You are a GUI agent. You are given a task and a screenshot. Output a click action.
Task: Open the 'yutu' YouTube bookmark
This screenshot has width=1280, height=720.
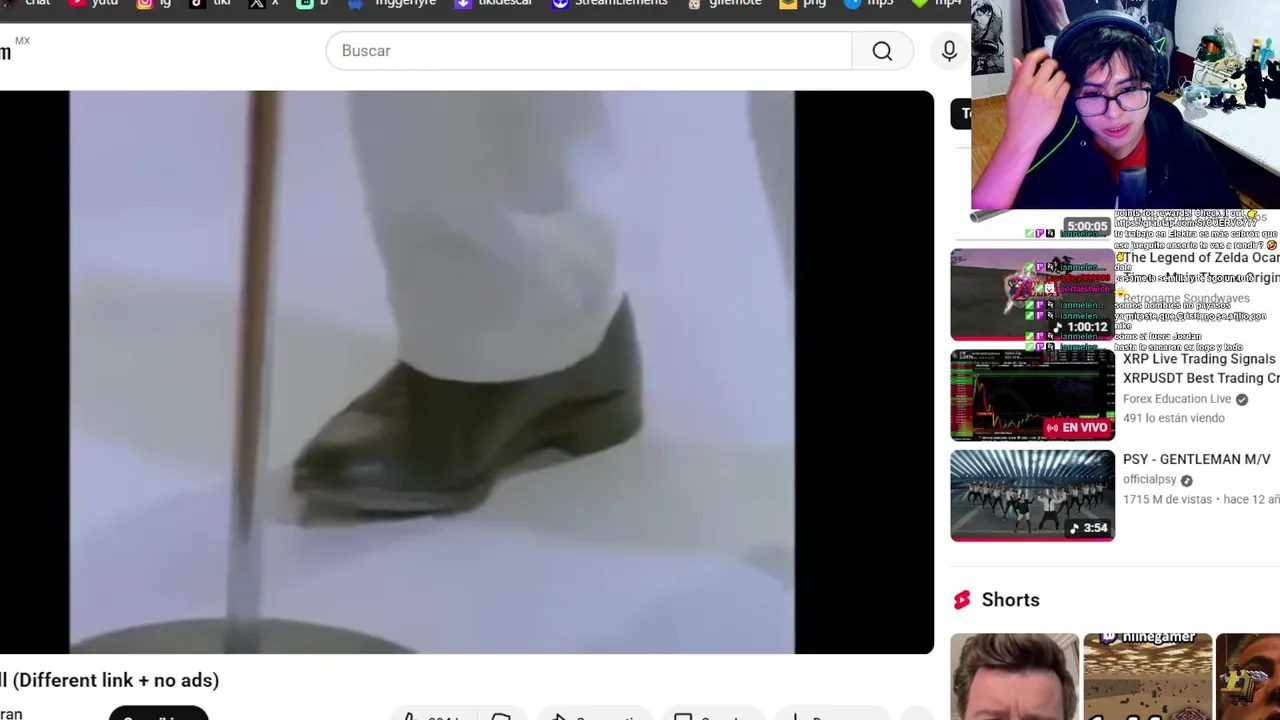(x=93, y=3)
